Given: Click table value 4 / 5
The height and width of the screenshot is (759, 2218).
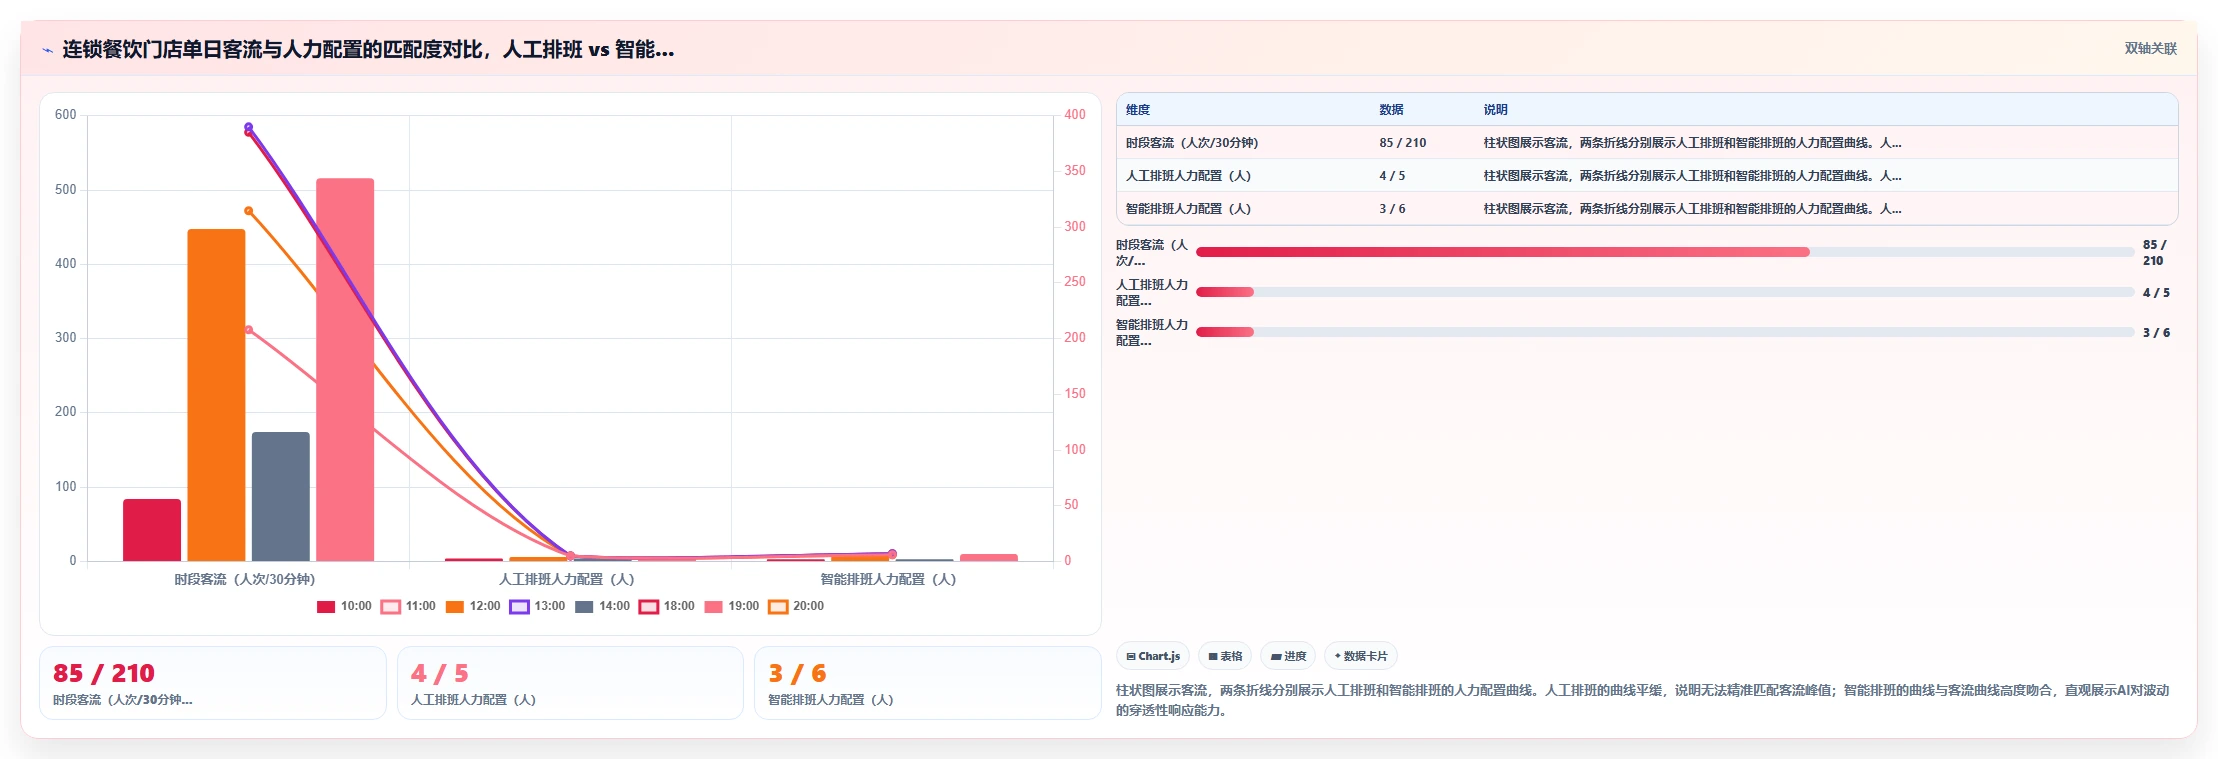Looking at the screenshot, I should [x=1392, y=176].
